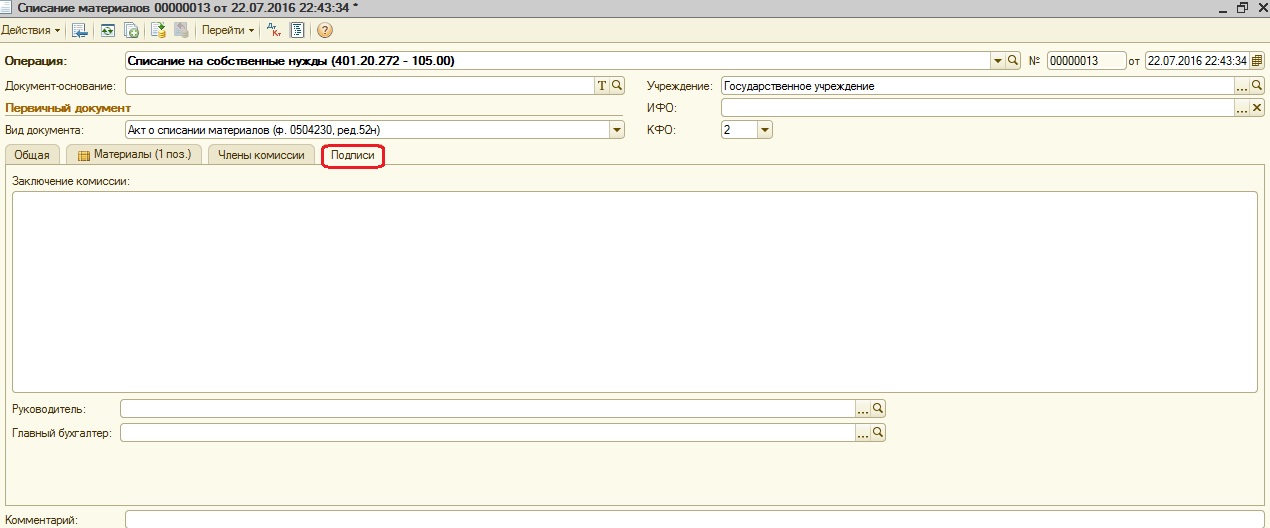
Task: Open the Перейти menu
Action: [228, 30]
